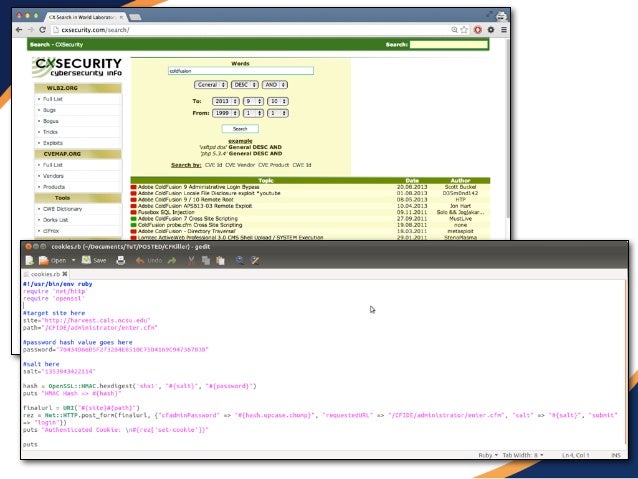Click the Chrome address bar URL

(96, 30)
